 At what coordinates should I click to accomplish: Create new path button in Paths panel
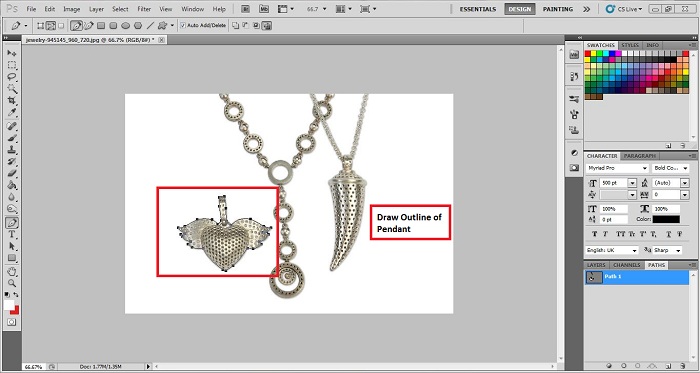[x=668, y=365]
